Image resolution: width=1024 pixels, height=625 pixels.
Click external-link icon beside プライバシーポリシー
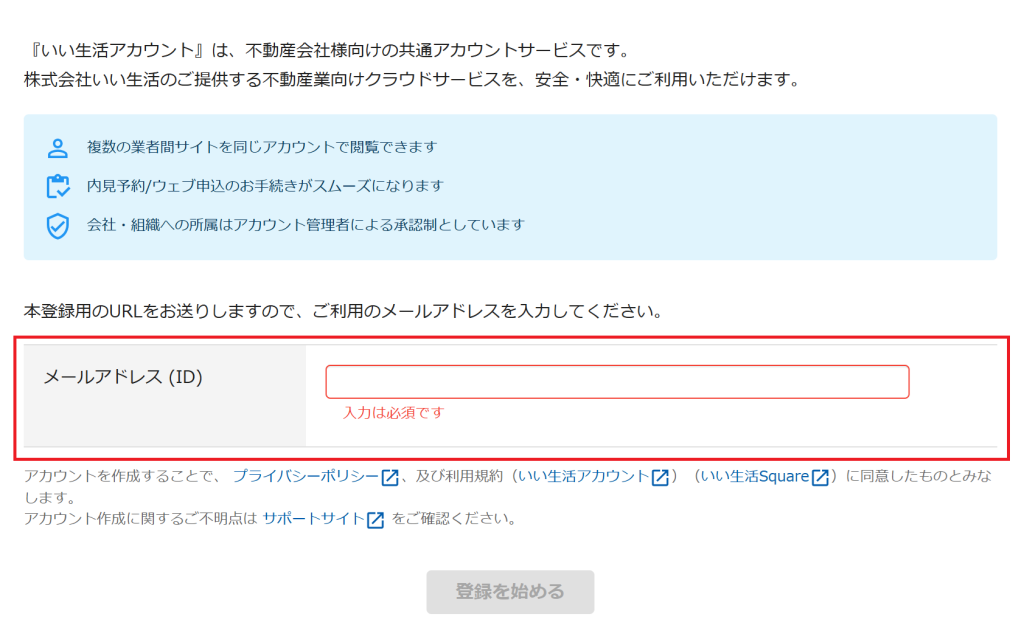pos(390,477)
